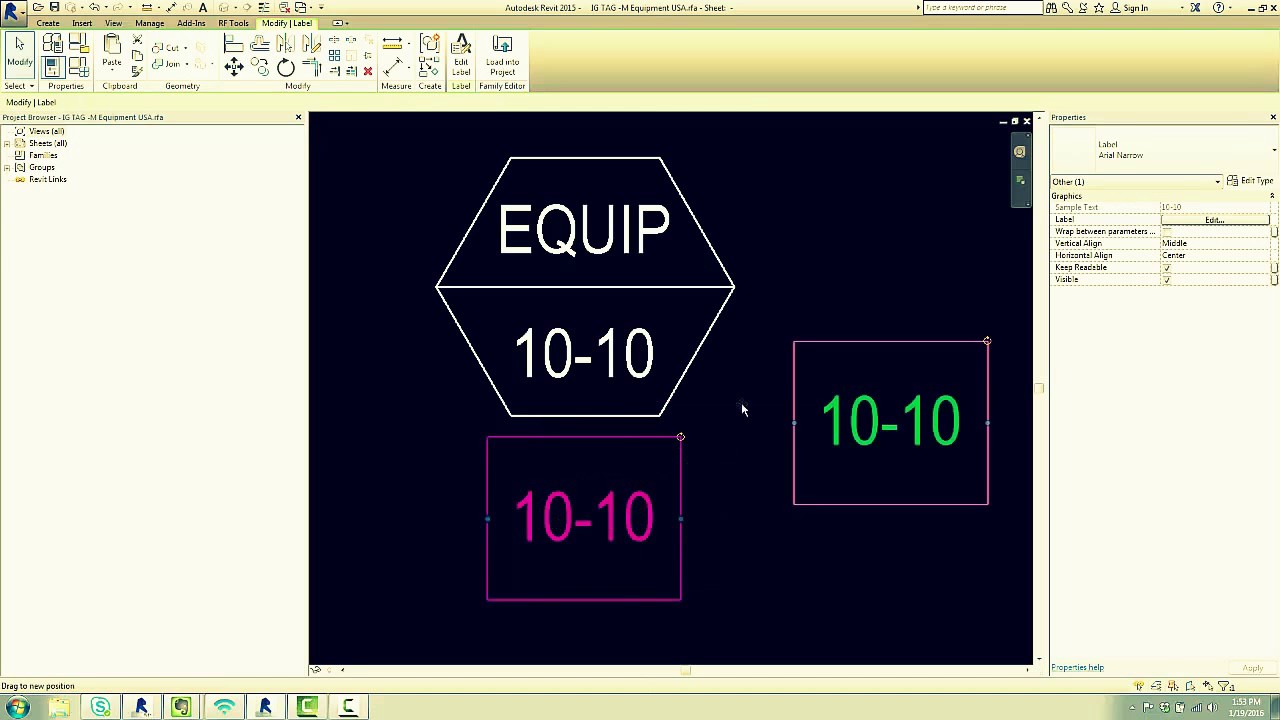The width and height of the screenshot is (1280, 720).
Task: Click the Edit Label ribbon button
Action: (461, 56)
